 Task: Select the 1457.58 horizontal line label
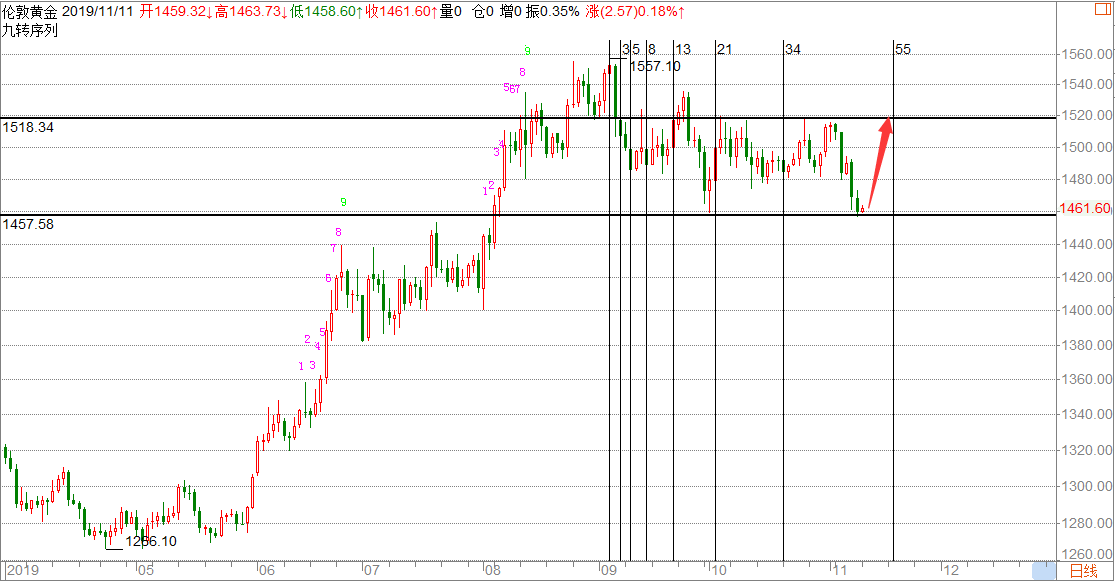28,224
